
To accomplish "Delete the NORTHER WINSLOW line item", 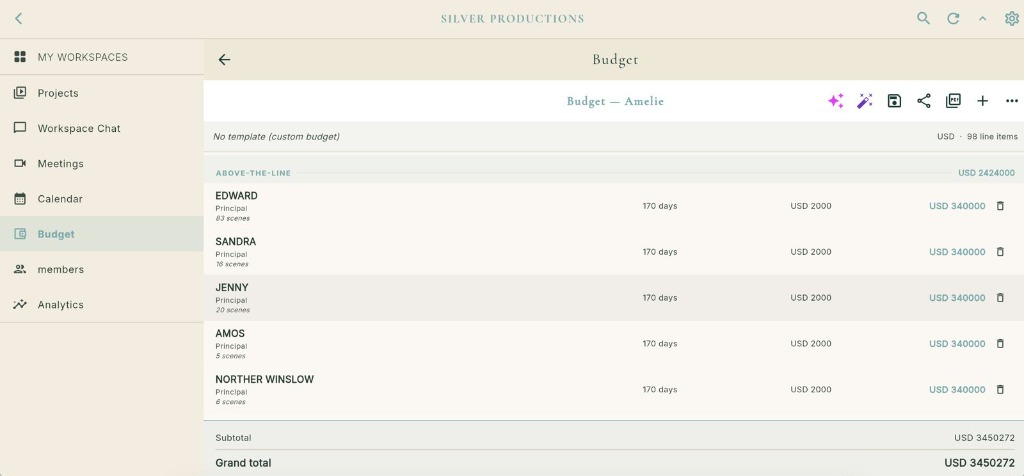I will click(1000, 389).
